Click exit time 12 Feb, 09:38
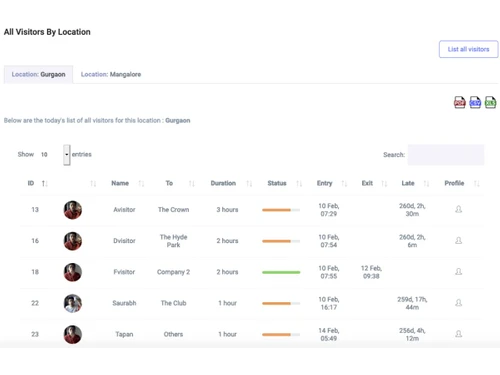 (x=371, y=272)
